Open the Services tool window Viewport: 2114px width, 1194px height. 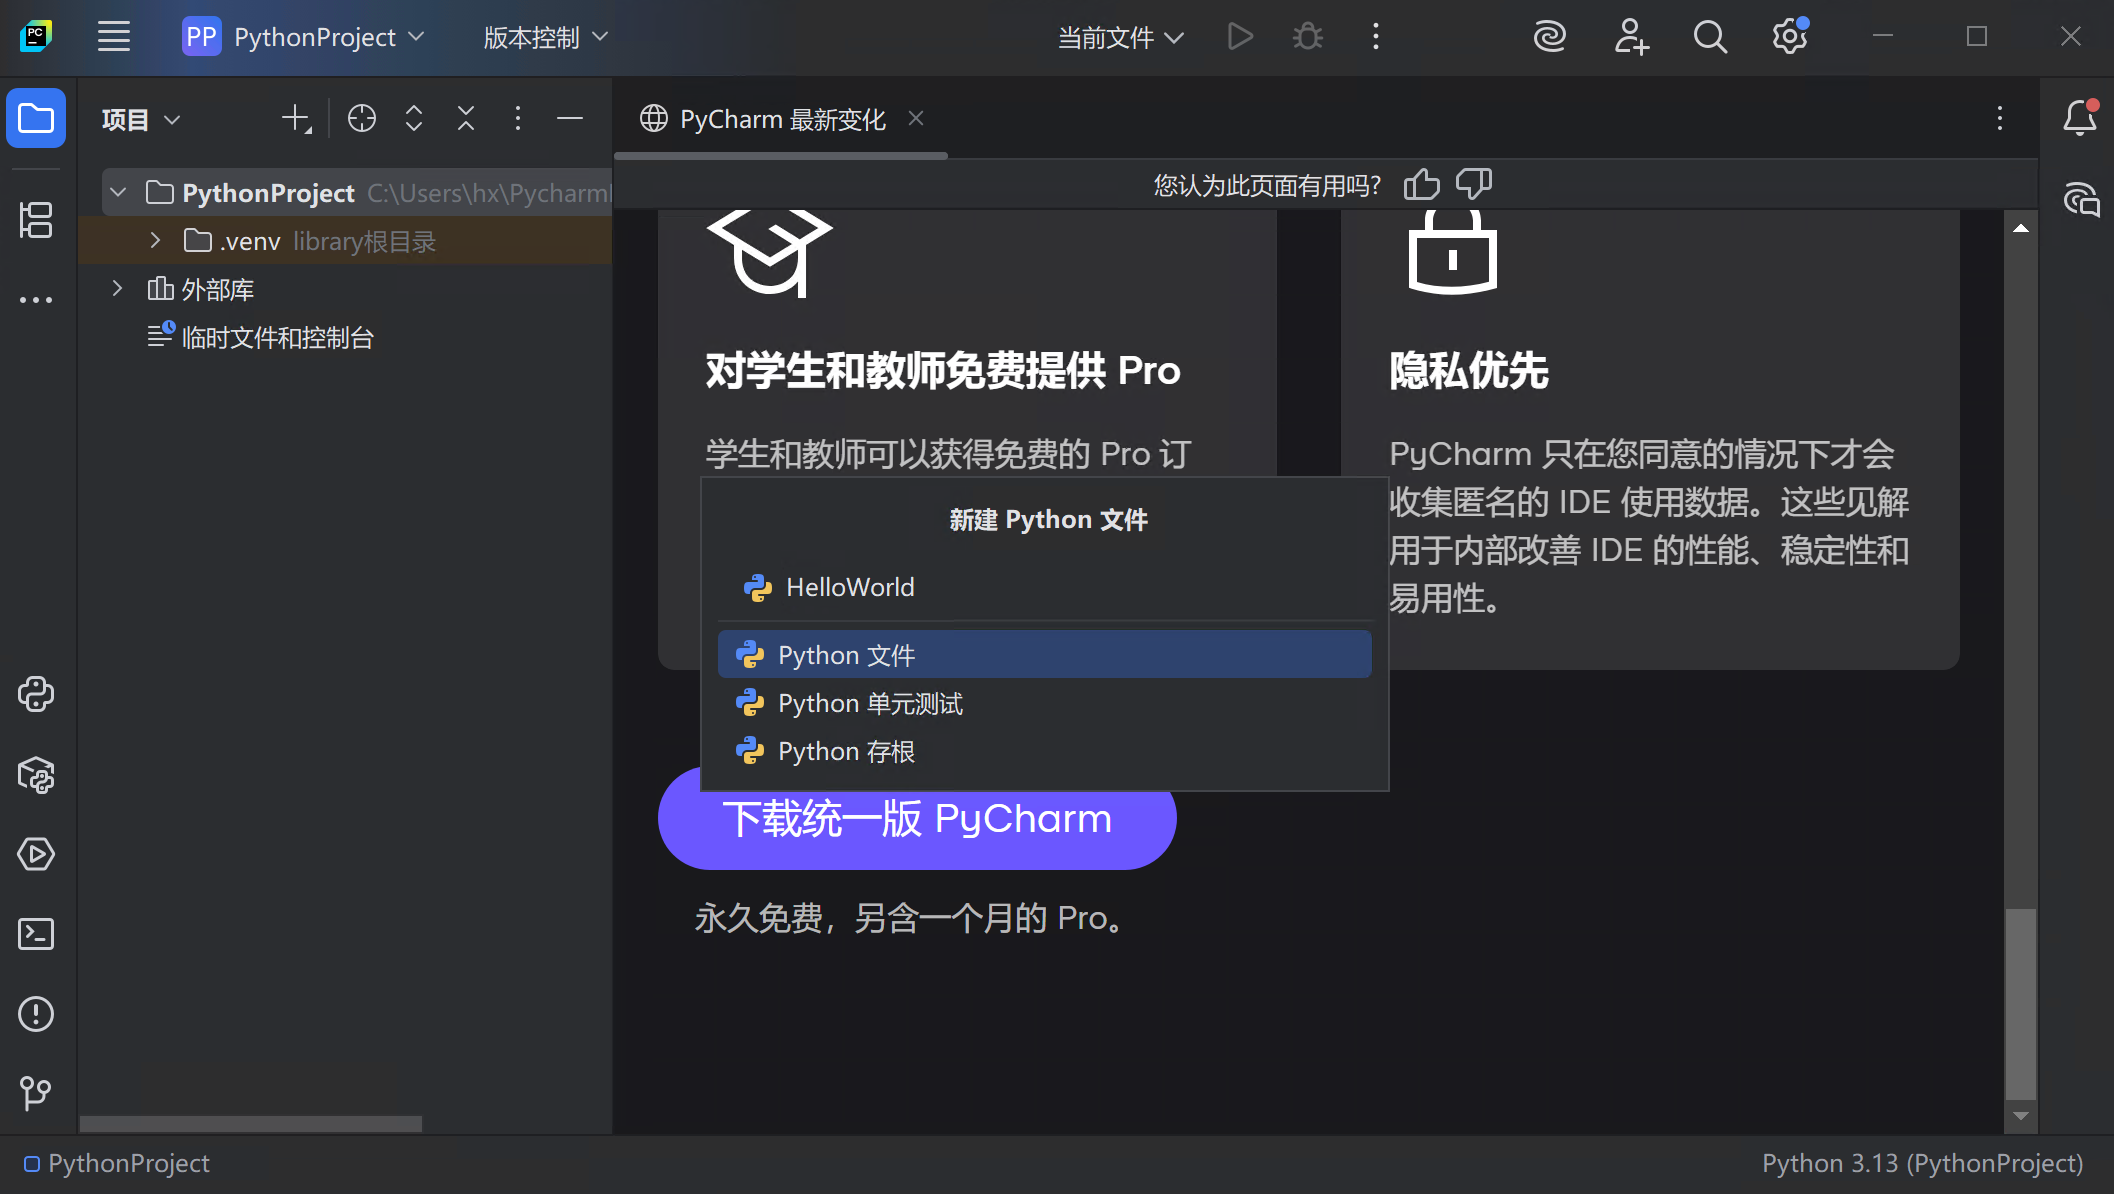36,854
